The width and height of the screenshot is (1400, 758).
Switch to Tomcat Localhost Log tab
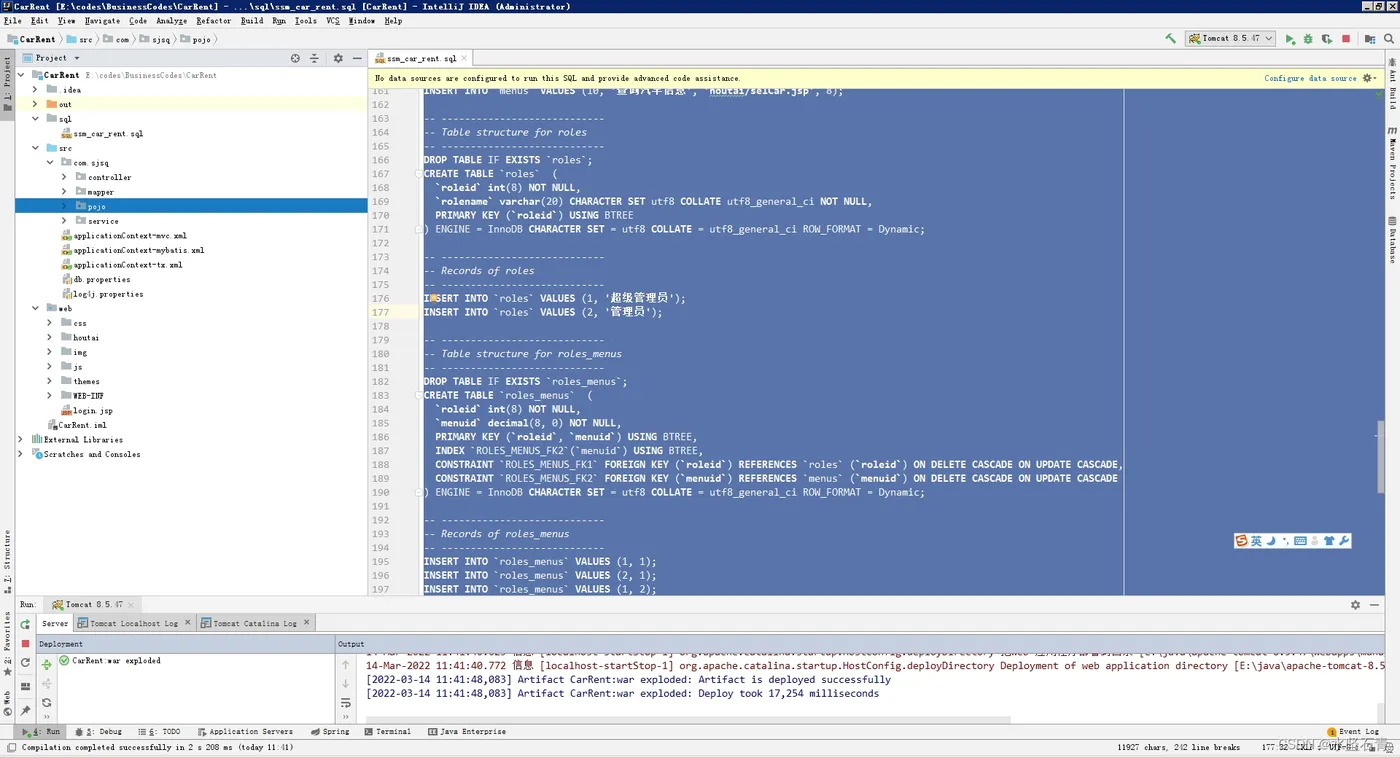point(134,623)
